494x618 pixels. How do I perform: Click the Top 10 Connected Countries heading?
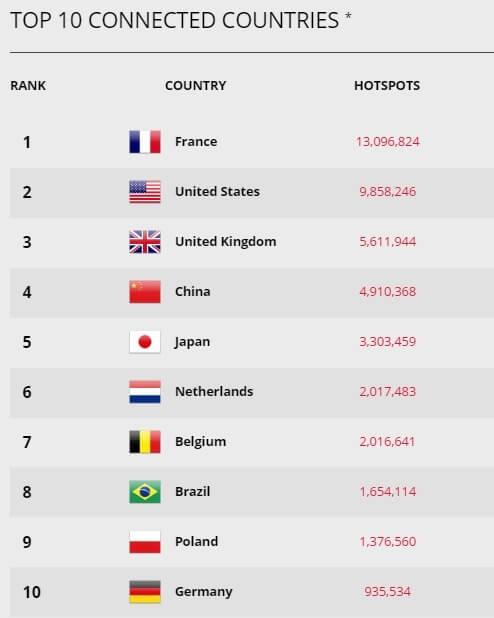(180, 20)
